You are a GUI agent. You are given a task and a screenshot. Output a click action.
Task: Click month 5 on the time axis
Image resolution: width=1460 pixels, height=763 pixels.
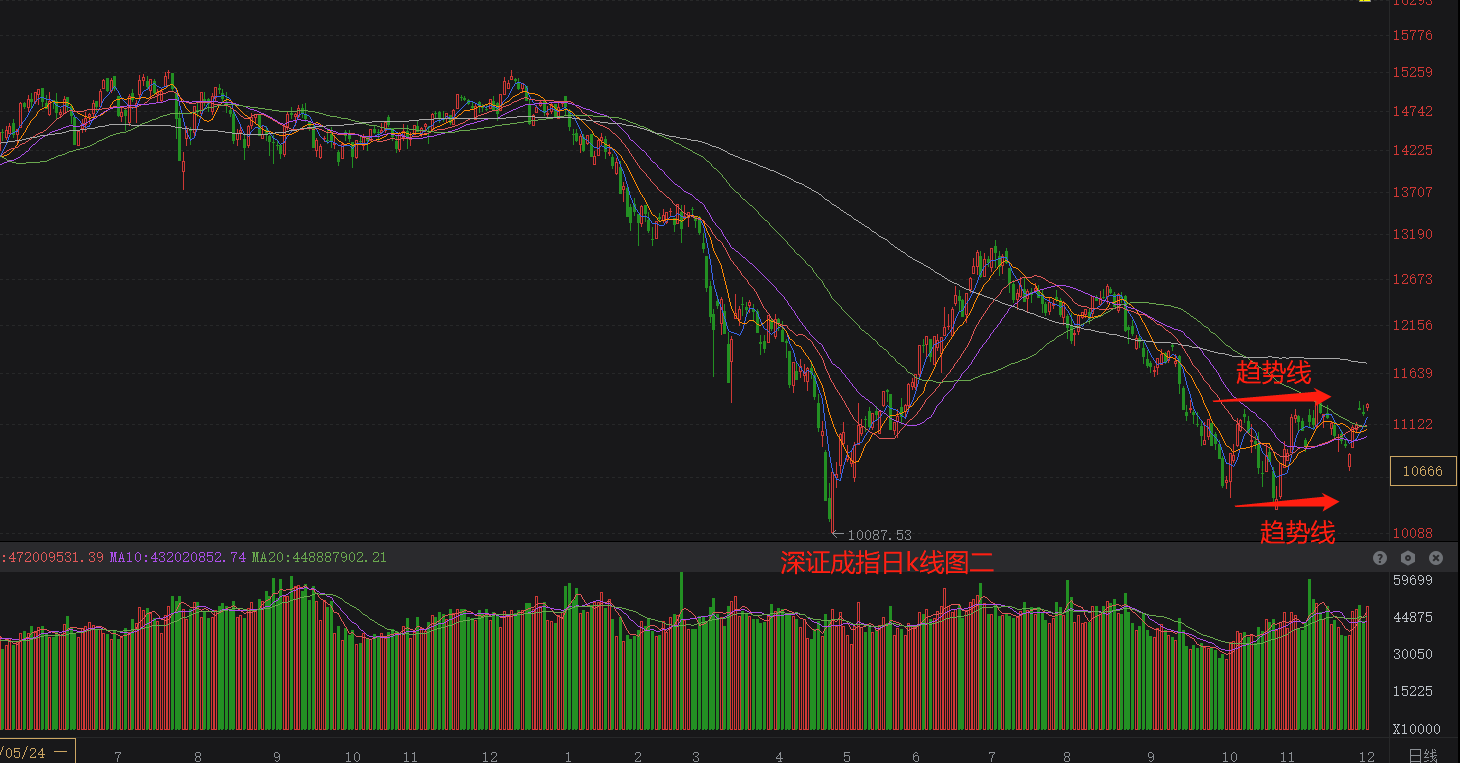click(846, 757)
